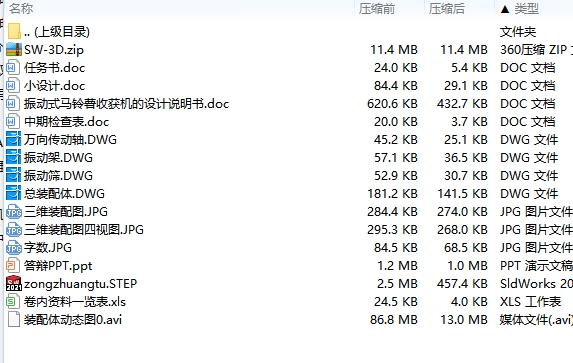Click the 任务书.doc document icon
This screenshot has width=573, height=363.
tap(12, 67)
